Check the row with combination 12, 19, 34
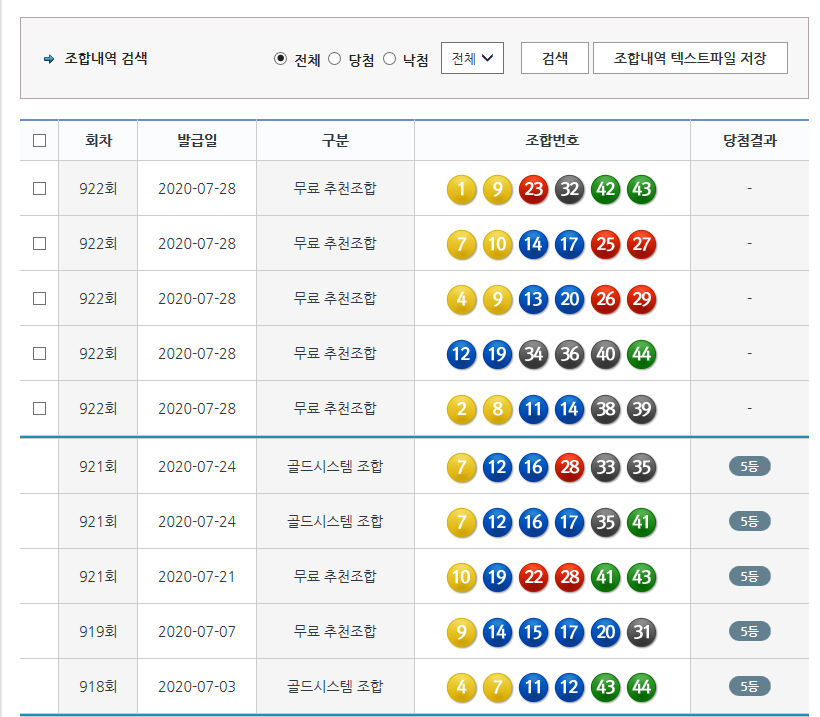The height and width of the screenshot is (717, 820). (x=40, y=353)
